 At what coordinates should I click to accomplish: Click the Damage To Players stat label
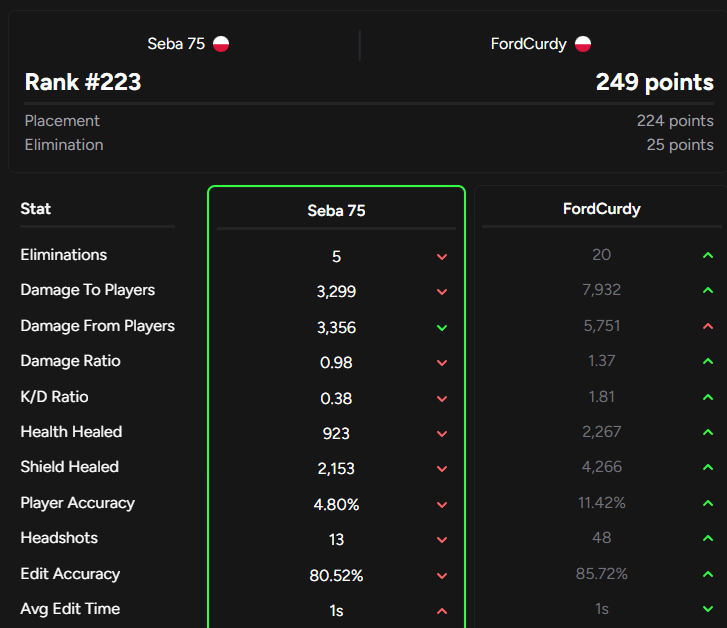click(88, 290)
